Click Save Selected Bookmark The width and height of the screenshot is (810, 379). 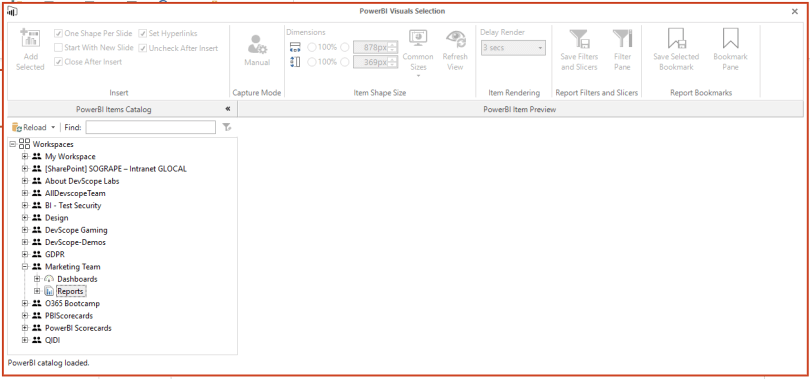point(676,50)
